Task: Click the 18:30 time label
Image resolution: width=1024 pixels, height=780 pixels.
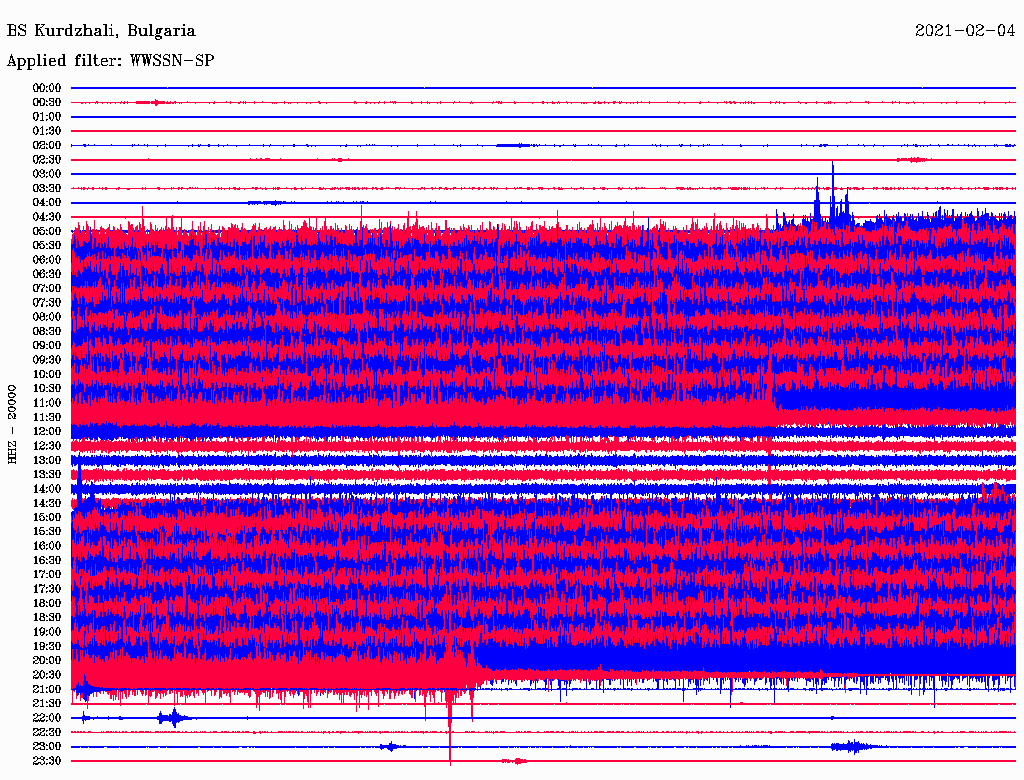Action: coord(47,617)
